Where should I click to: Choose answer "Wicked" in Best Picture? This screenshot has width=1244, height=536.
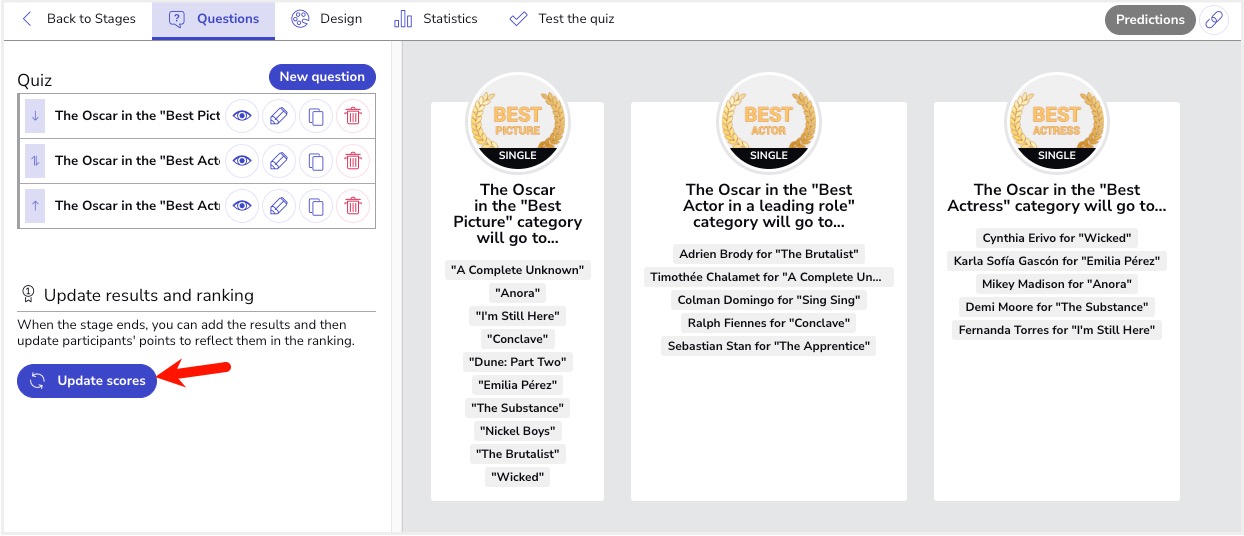[517, 477]
